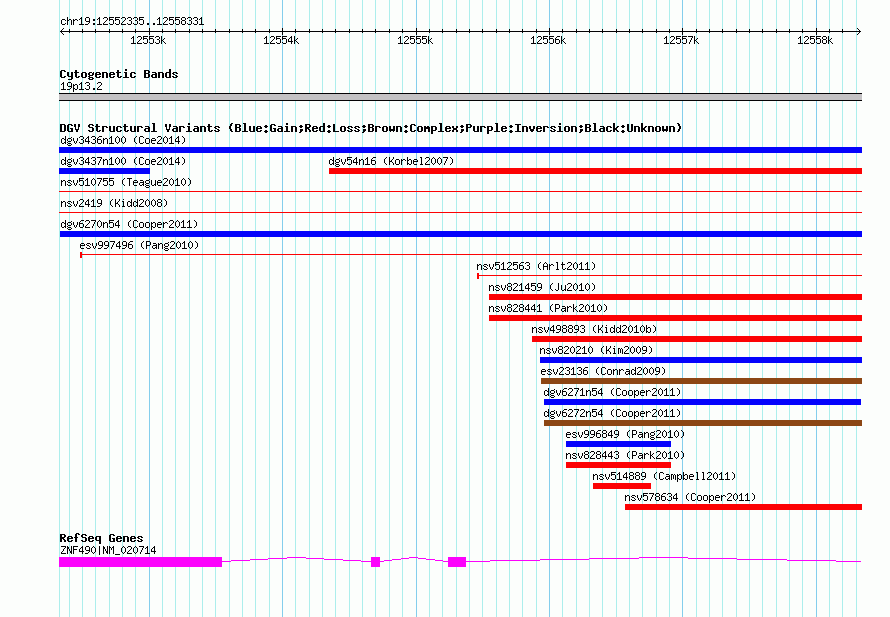Click the small middle ZNF490 exon block
This screenshot has height=617, width=890.
point(375,562)
